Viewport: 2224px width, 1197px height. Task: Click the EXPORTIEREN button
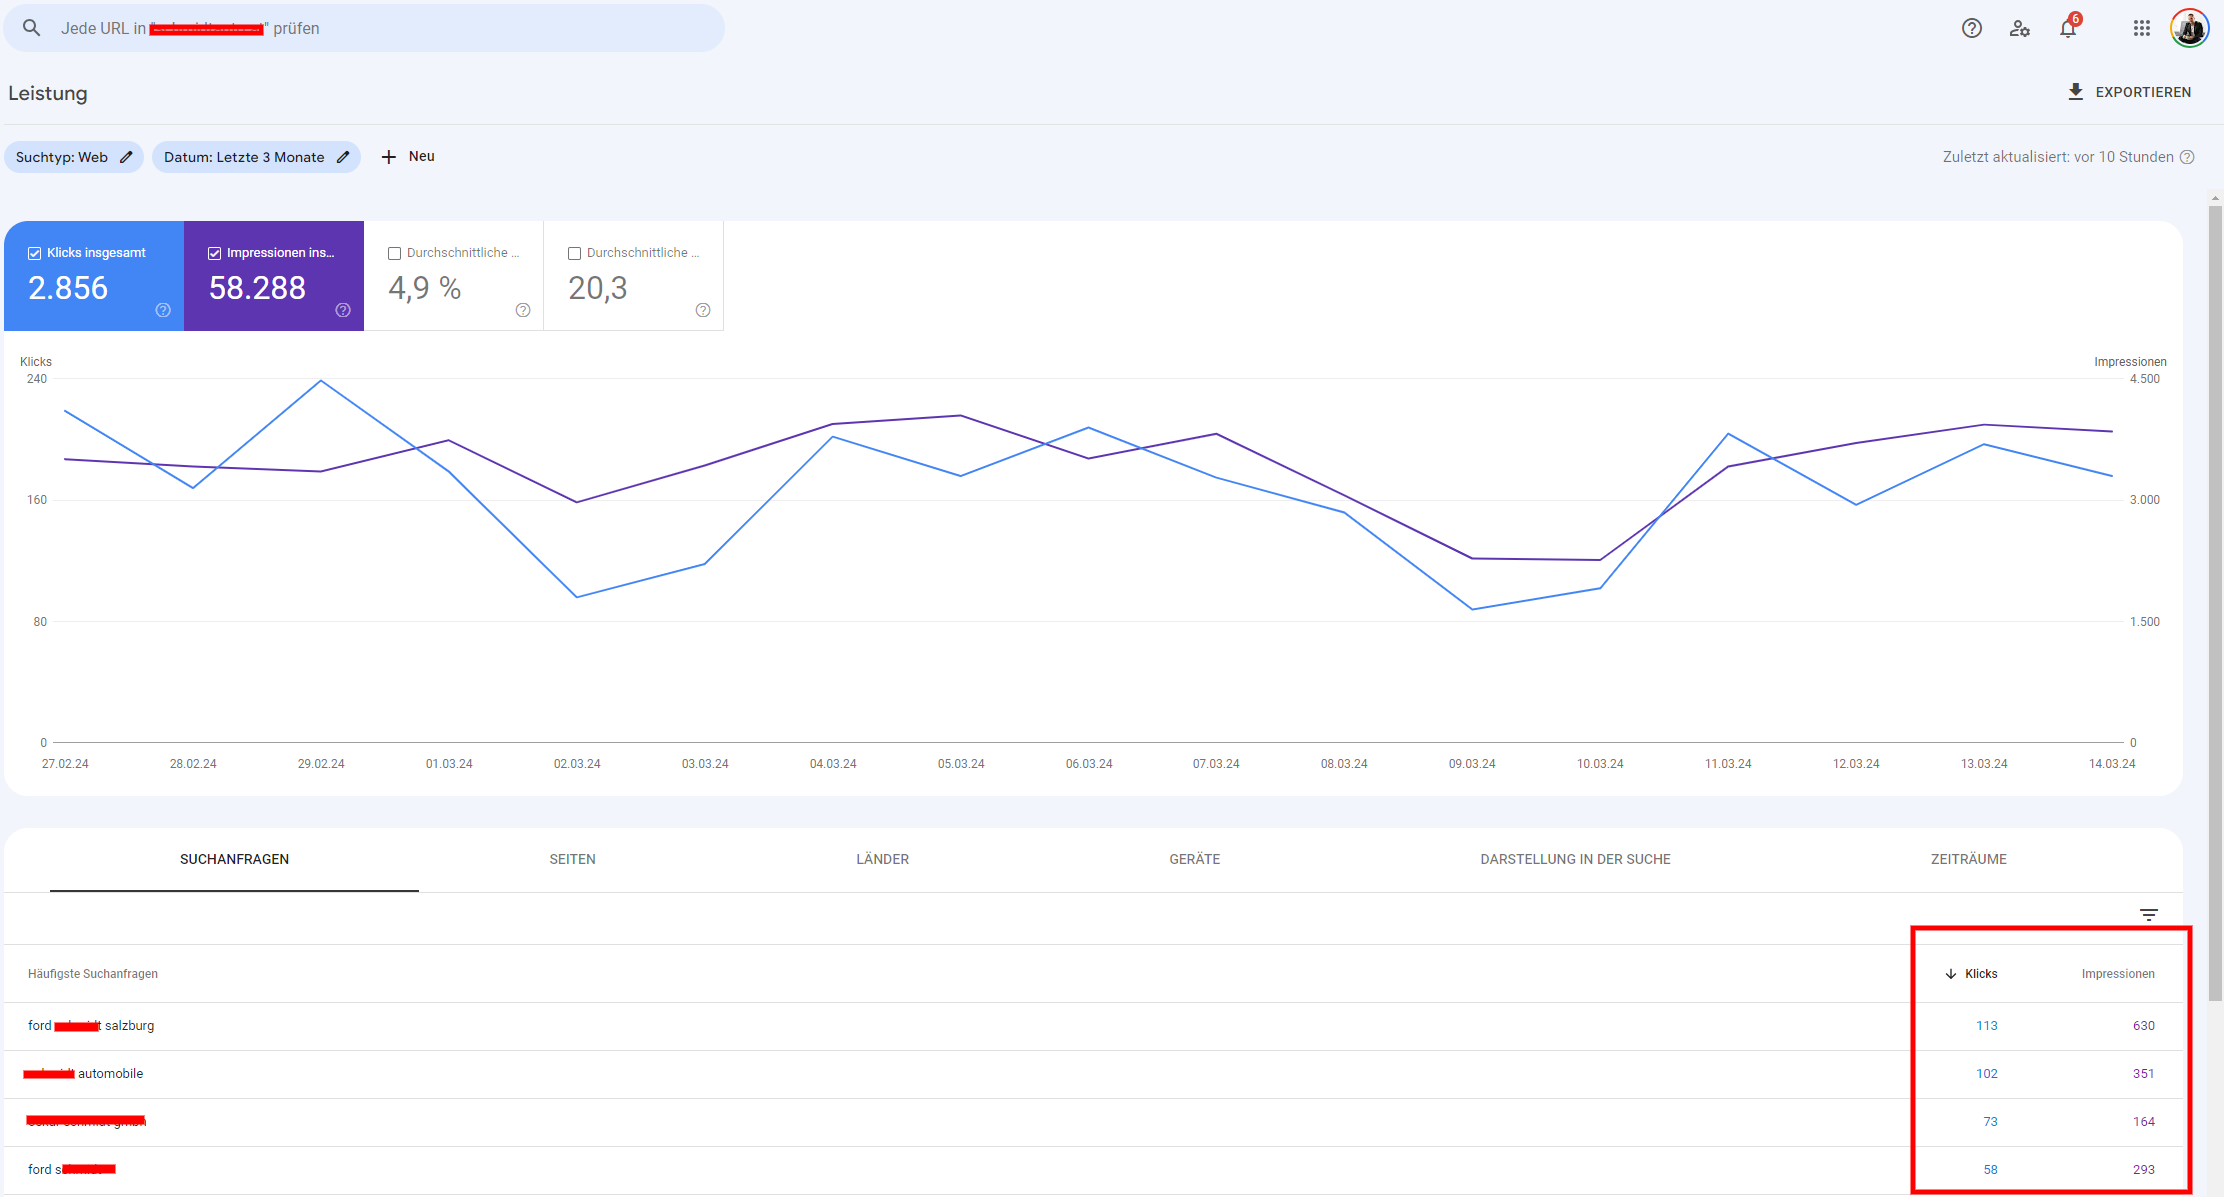coord(2129,92)
